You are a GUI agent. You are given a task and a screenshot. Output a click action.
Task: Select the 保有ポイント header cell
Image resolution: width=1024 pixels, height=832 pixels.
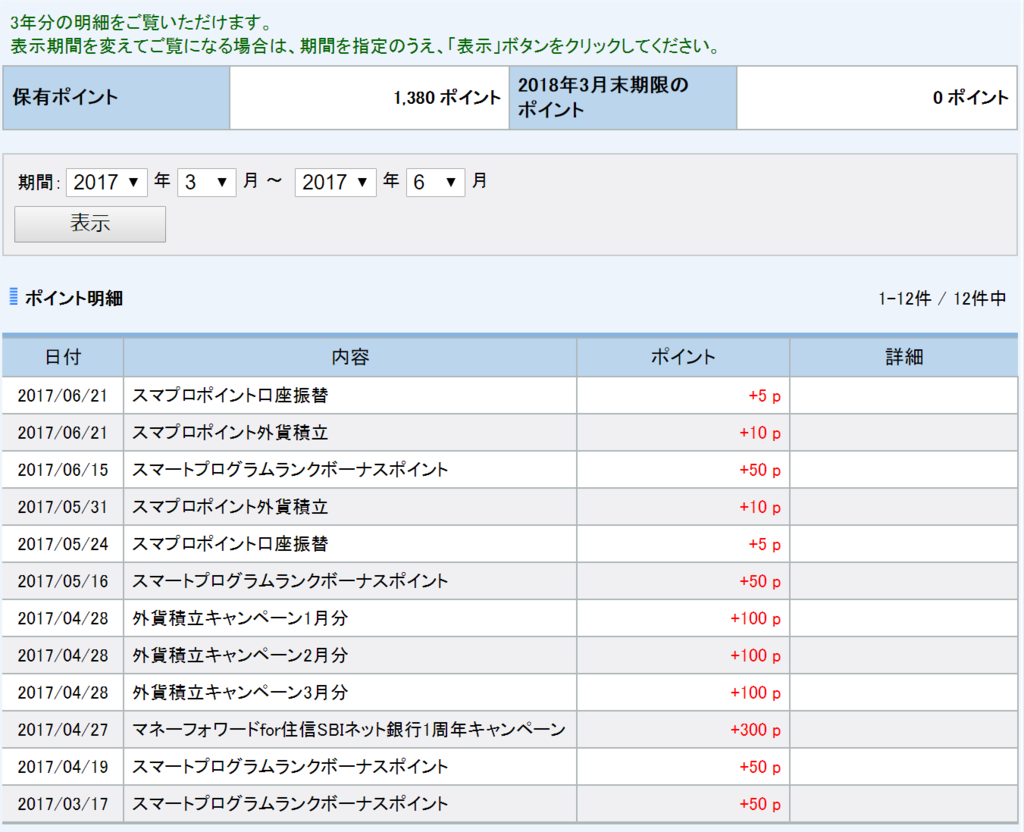coord(115,97)
